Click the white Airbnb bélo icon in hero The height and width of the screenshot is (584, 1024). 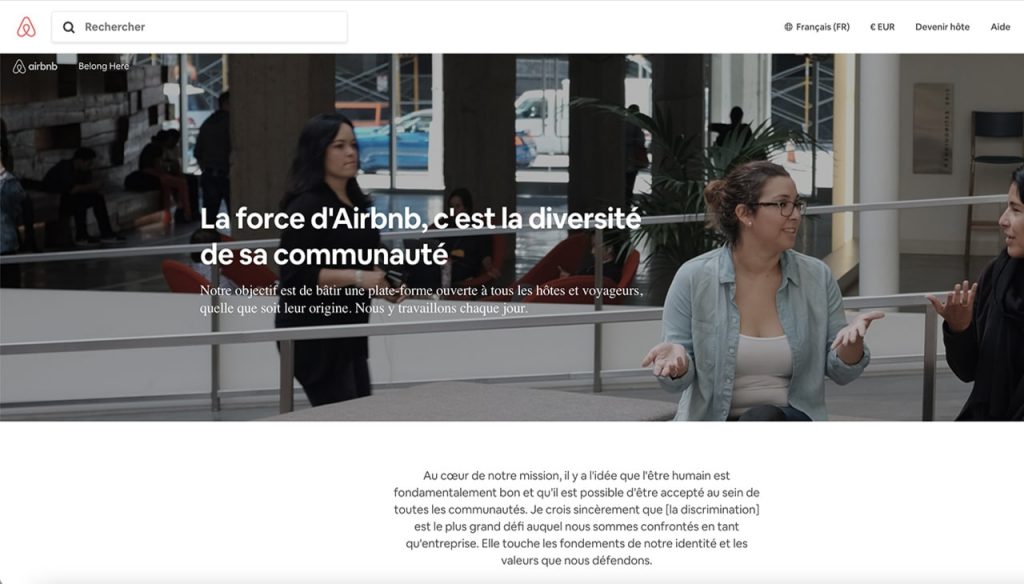[x=19, y=66]
